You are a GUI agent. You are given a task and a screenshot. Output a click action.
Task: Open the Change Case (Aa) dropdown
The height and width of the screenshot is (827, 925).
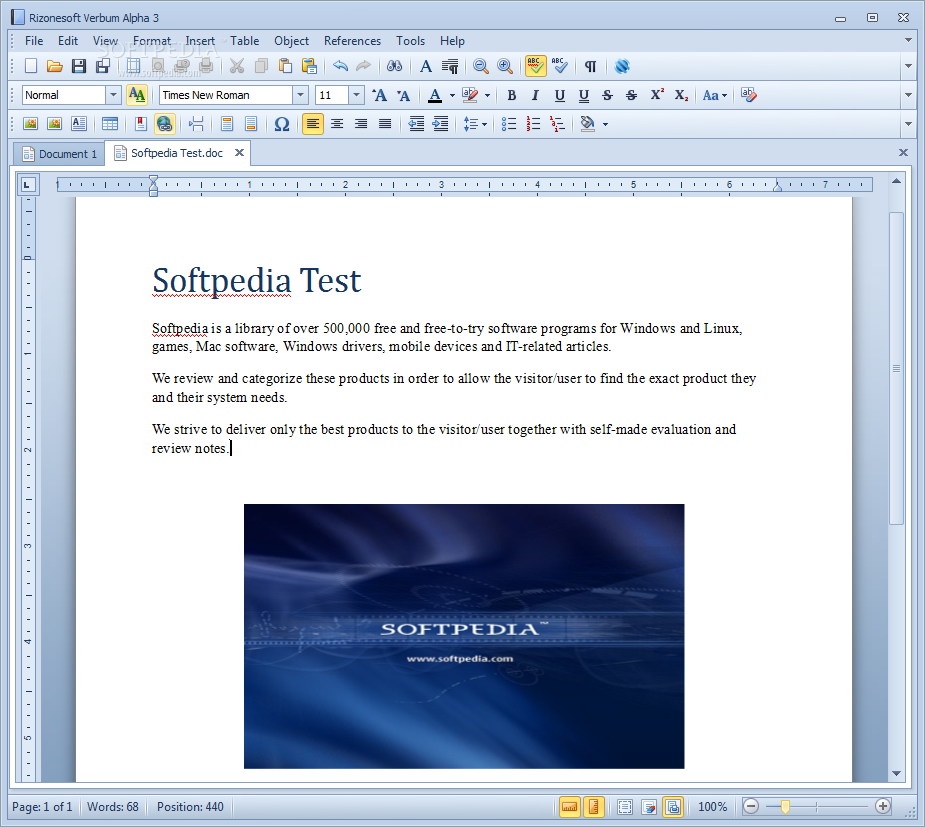tap(714, 95)
